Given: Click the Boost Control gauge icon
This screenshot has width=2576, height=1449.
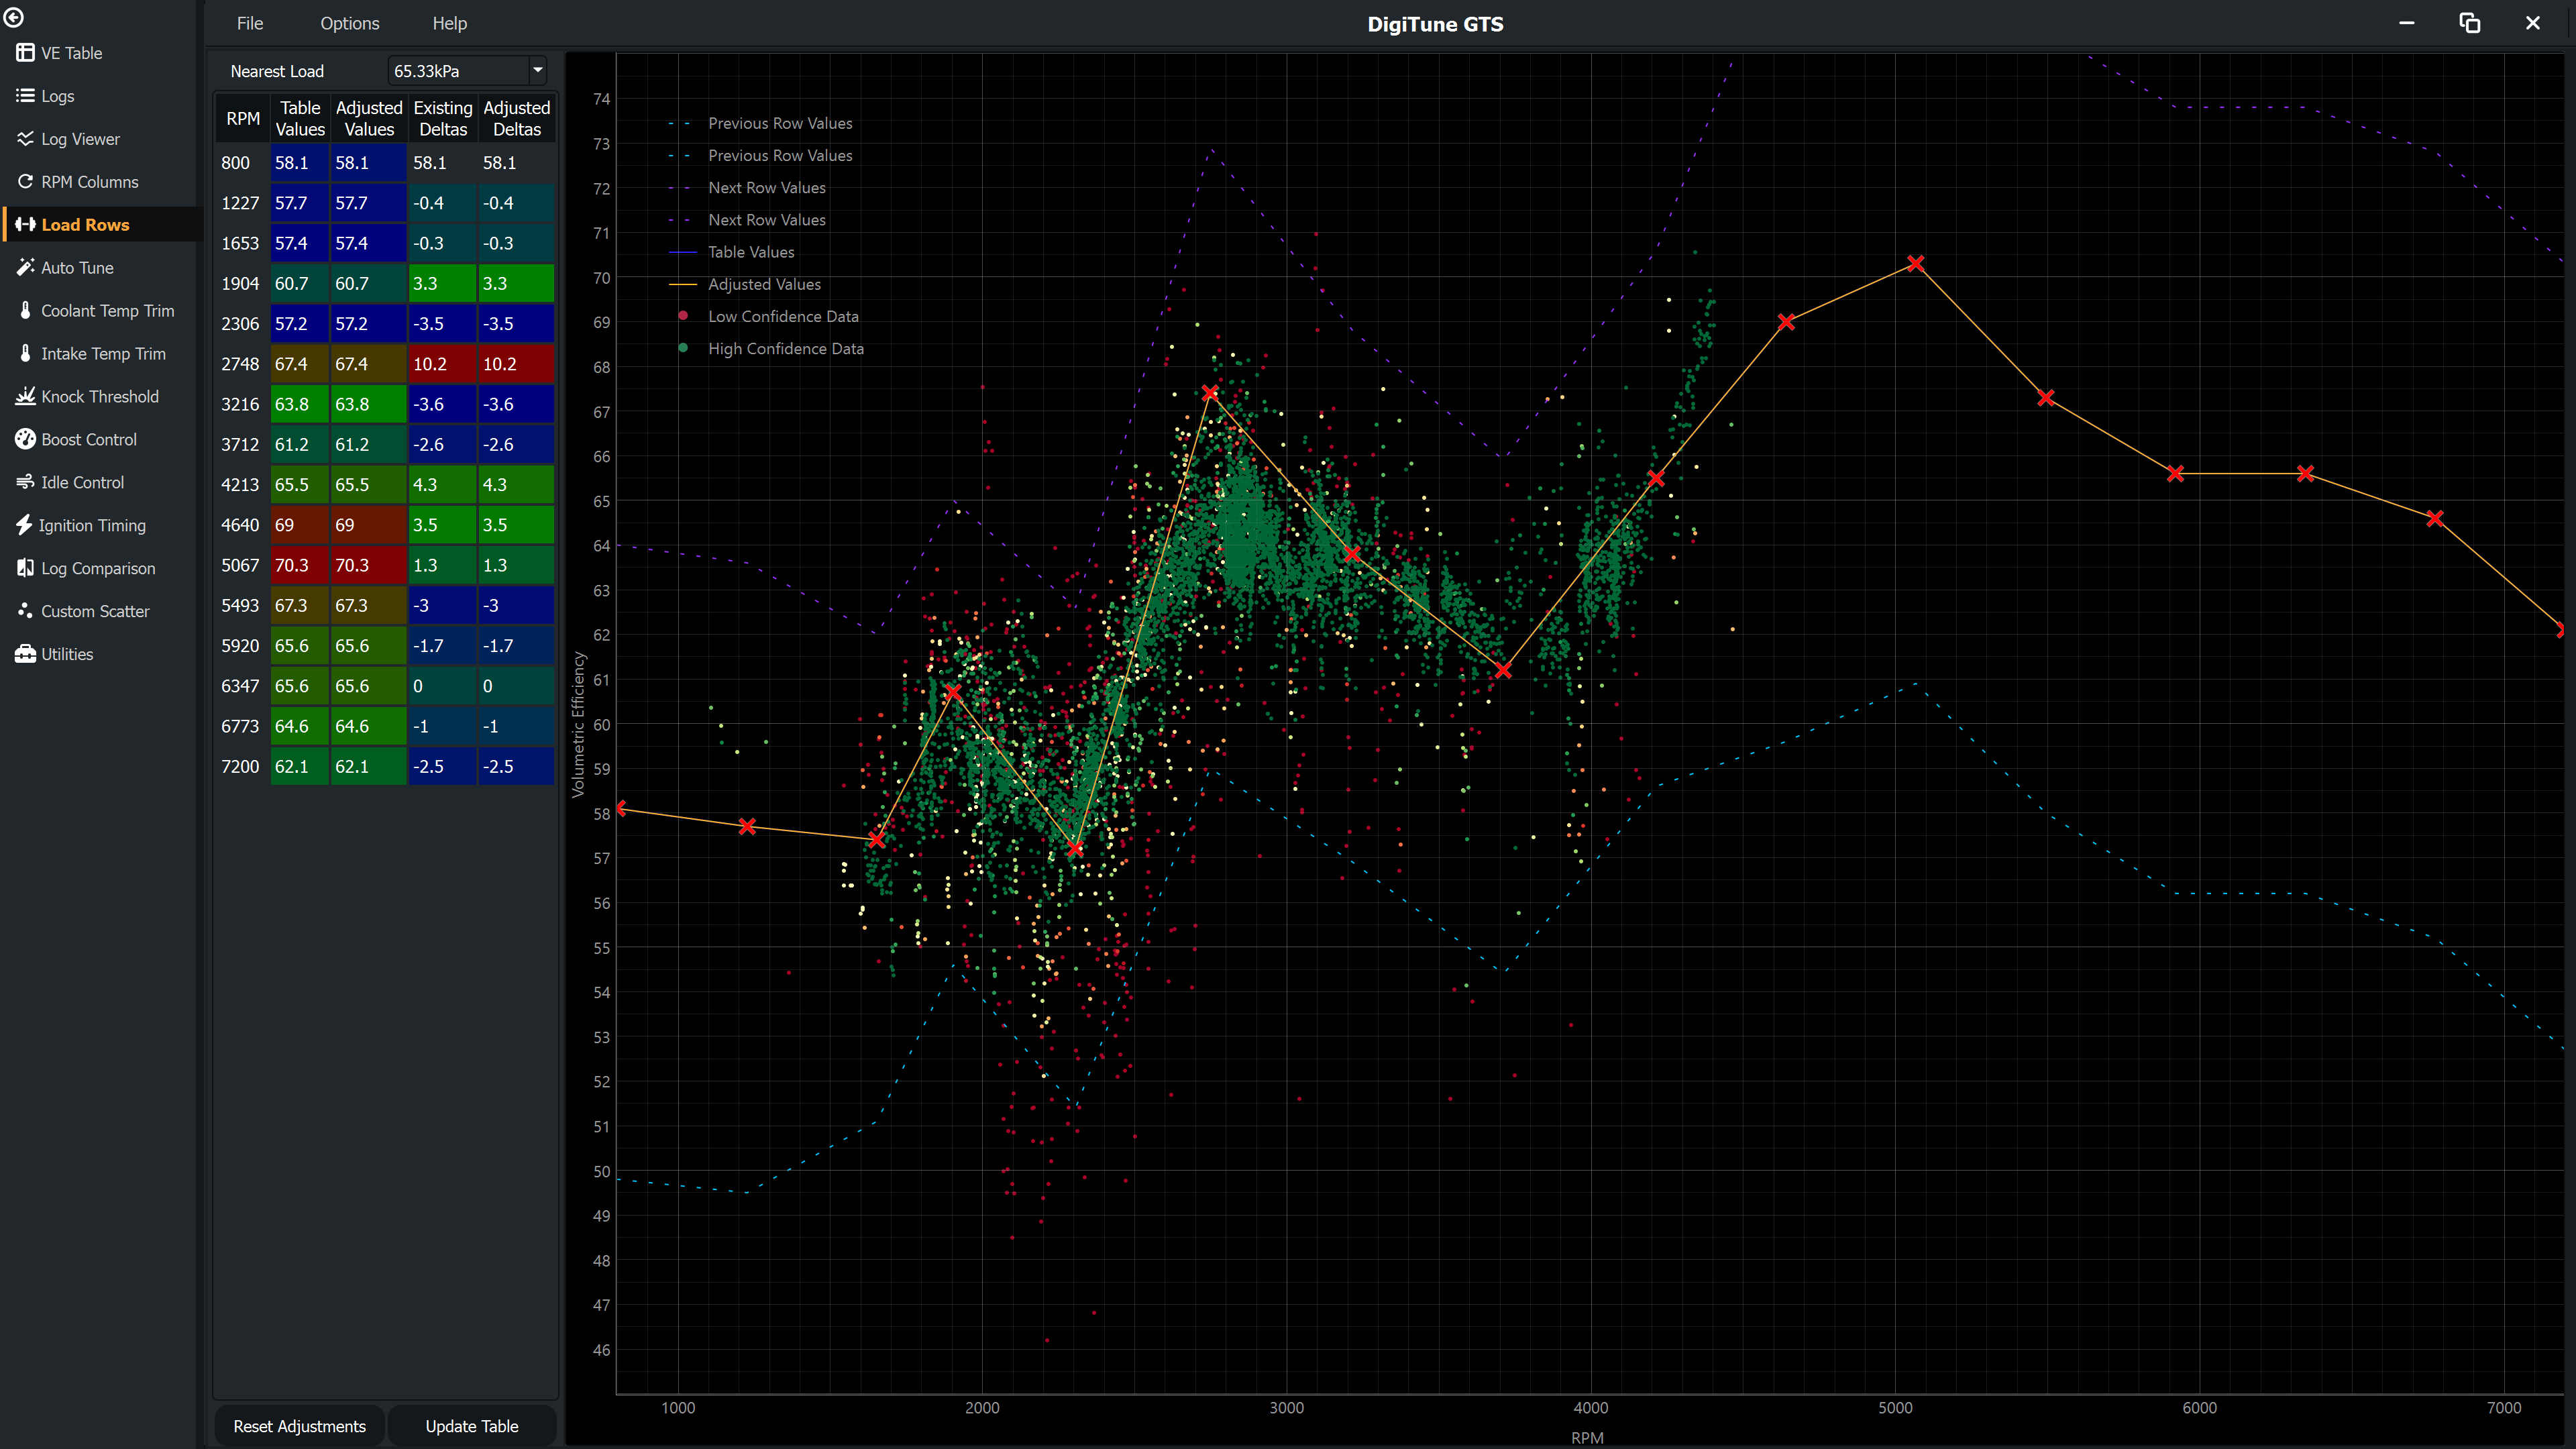Looking at the screenshot, I should point(25,440).
